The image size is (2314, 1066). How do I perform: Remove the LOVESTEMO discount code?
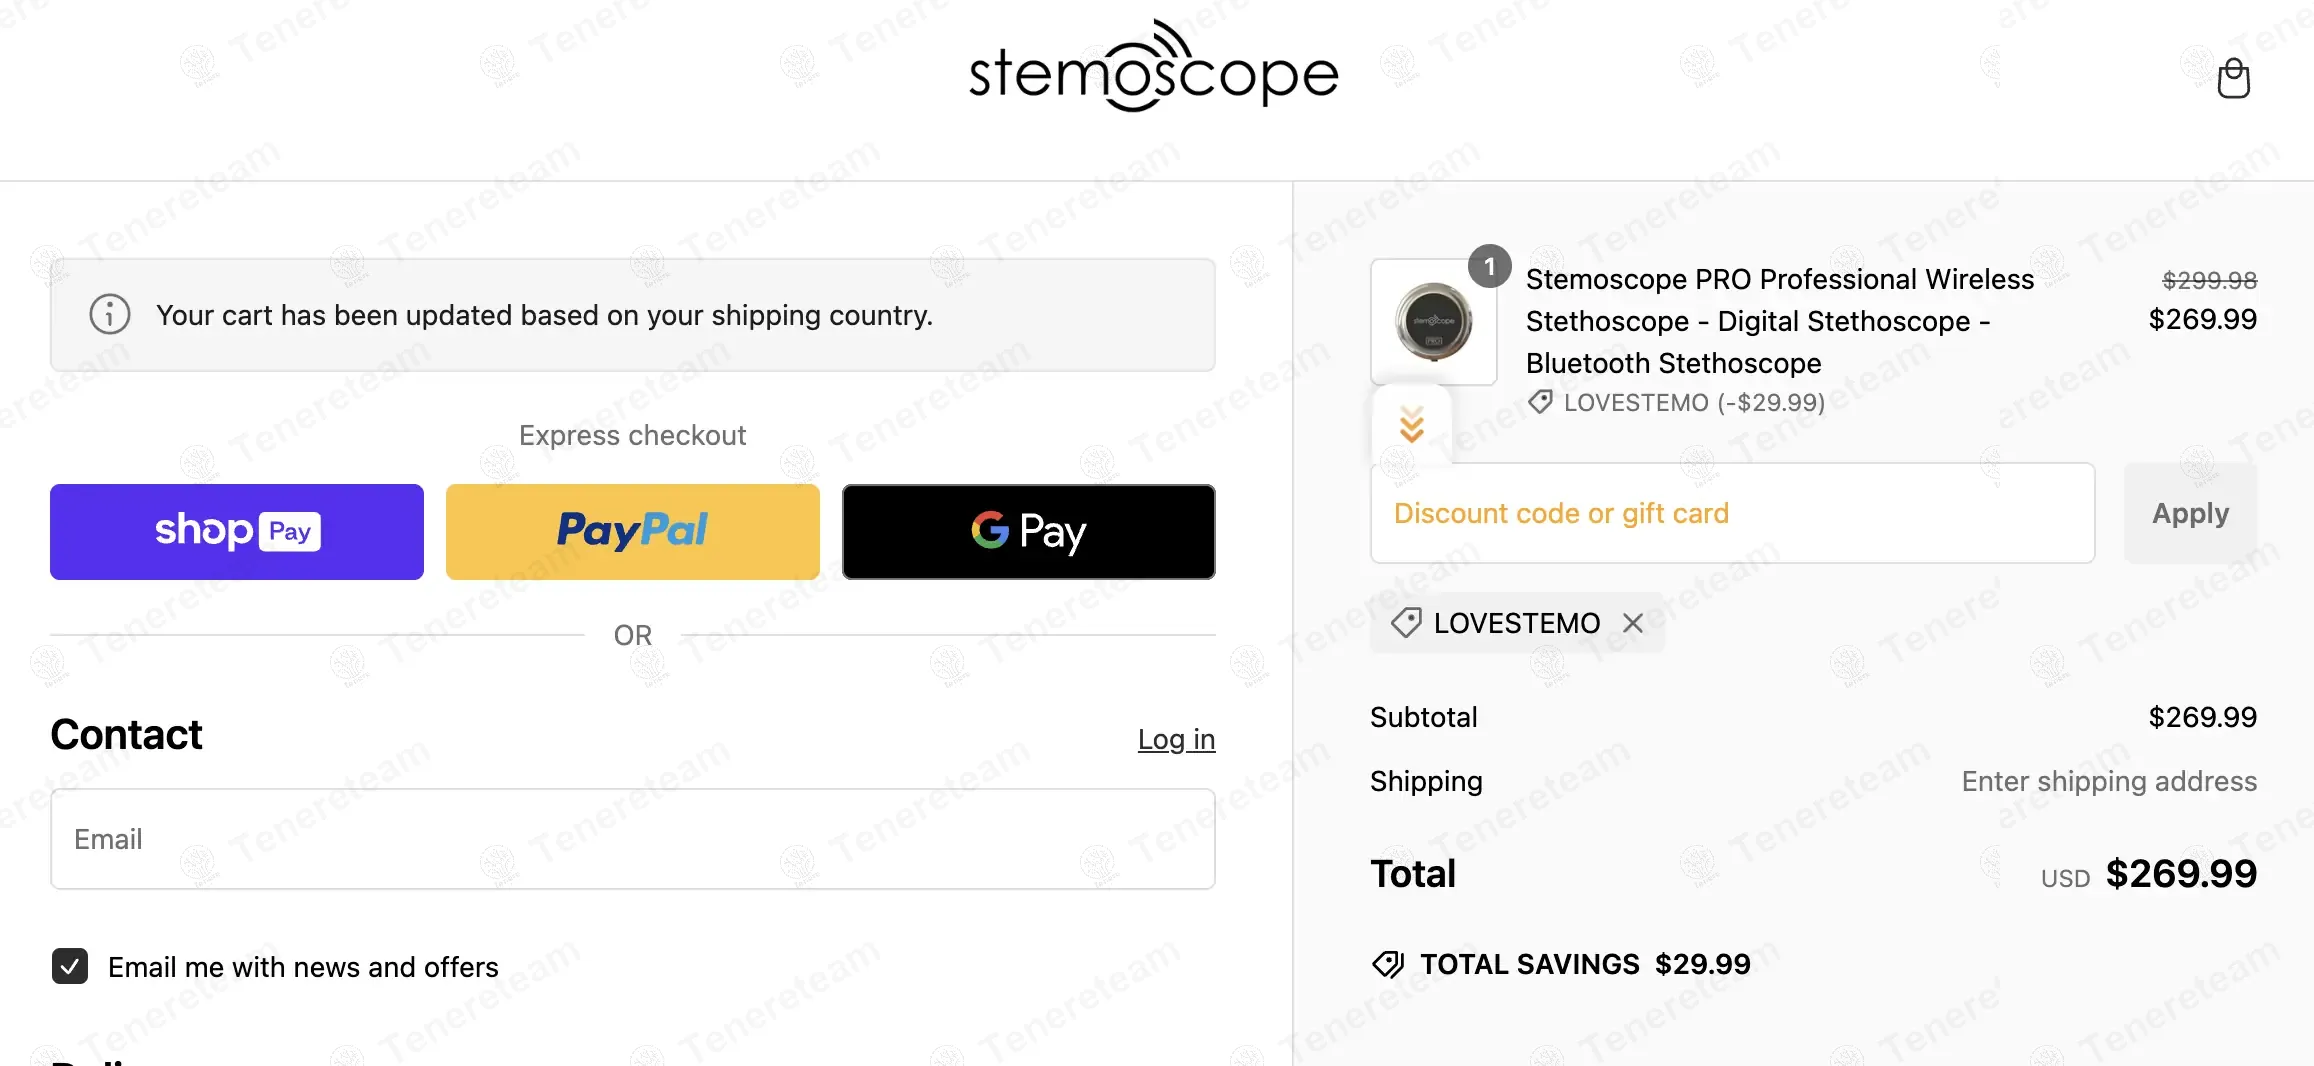1633,623
